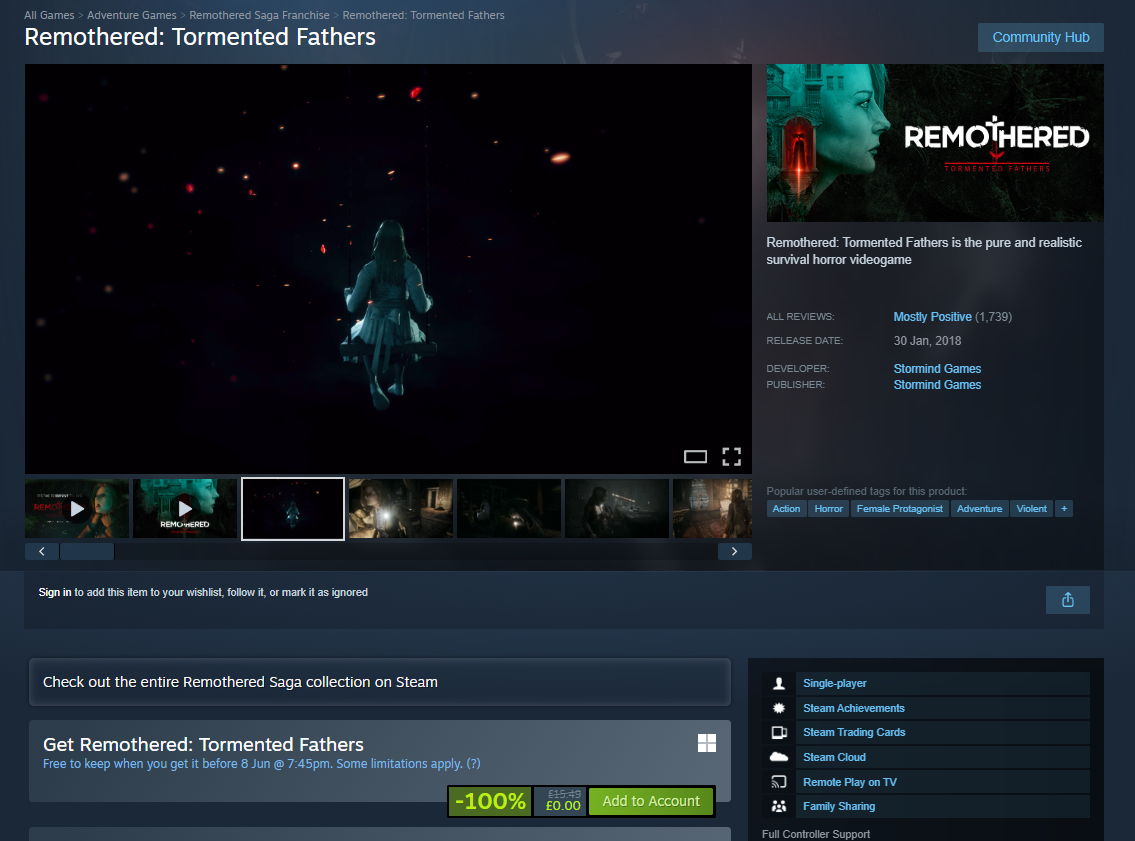Viewport: 1135px width, 841px height.
Task: Click the Remote Play on TV cast icon
Action: pyautogui.click(x=779, y=782)
